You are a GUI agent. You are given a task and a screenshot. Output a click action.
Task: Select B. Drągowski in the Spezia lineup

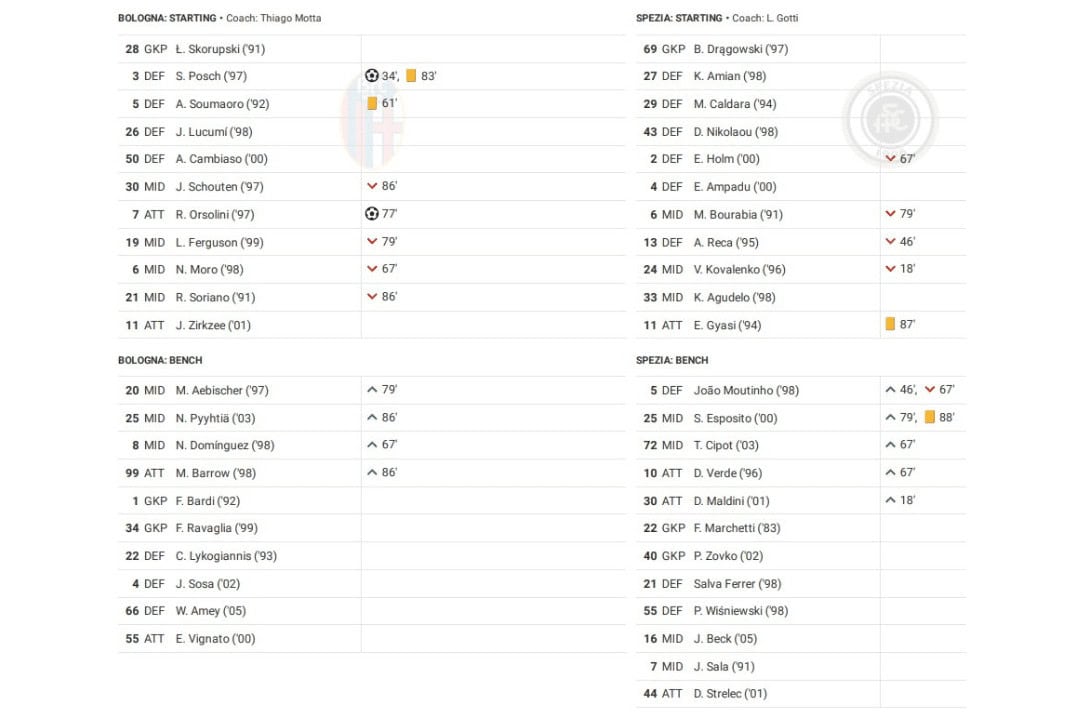click(740, 49)
